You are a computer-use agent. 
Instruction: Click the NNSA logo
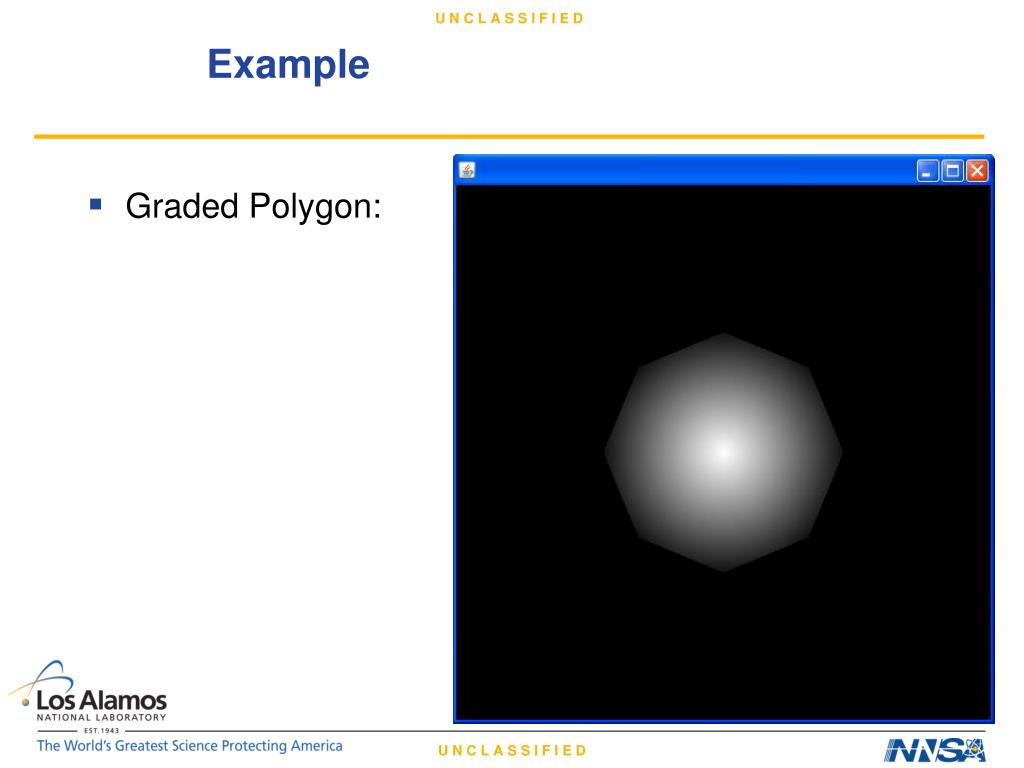tap(935, 750)
